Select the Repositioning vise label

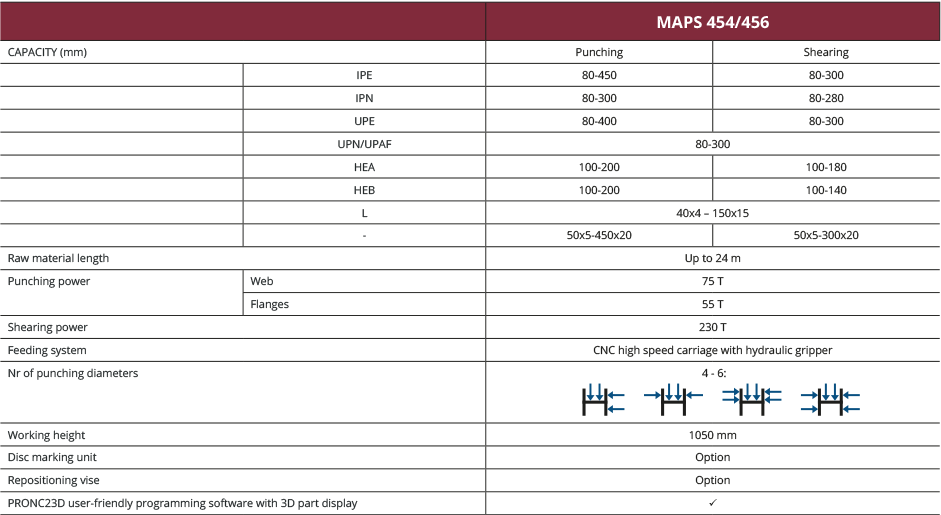53,480
